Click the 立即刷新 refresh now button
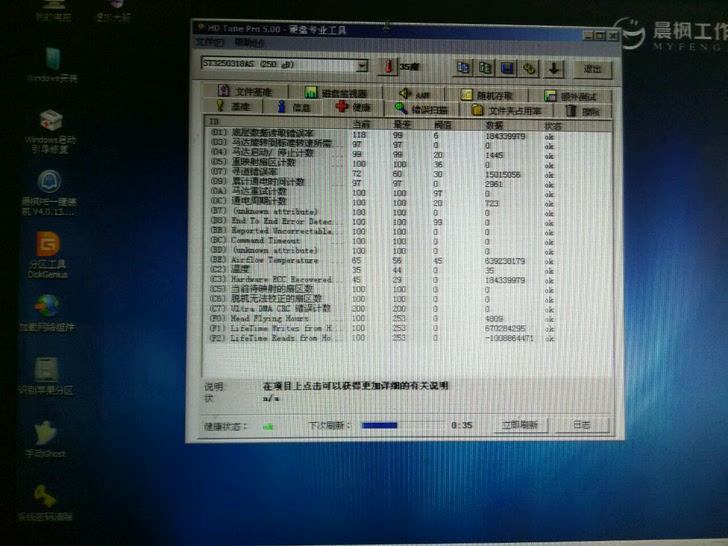The image size is (728, 546). point(520,424)
